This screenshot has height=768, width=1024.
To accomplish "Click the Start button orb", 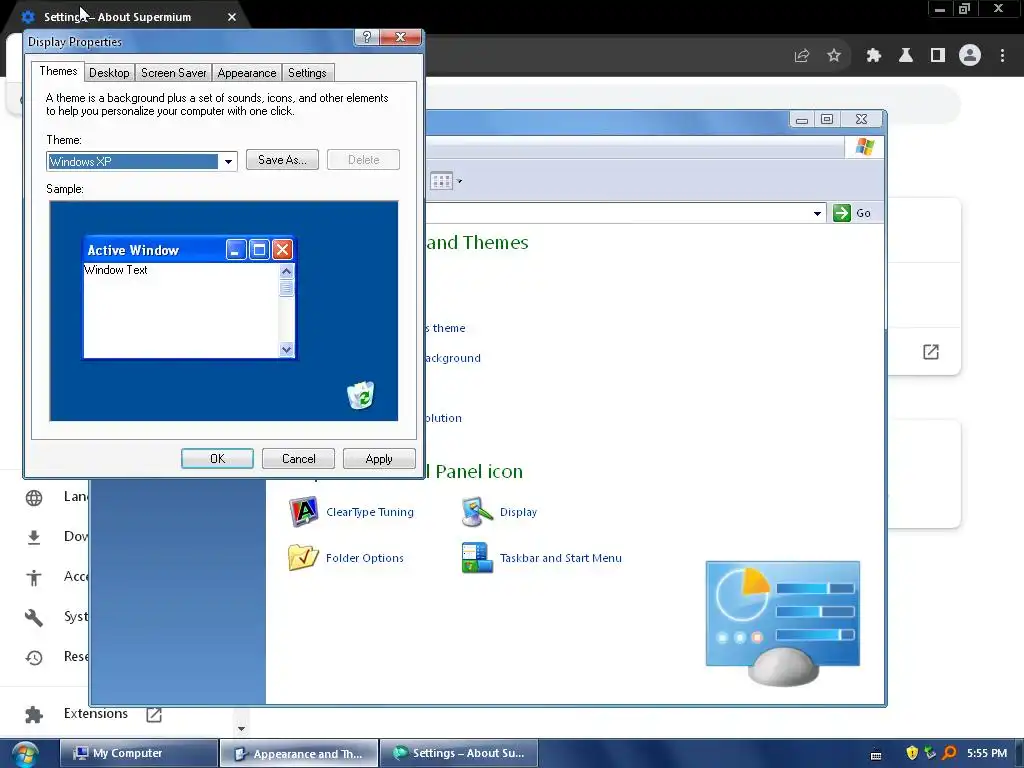I will 25,754.
